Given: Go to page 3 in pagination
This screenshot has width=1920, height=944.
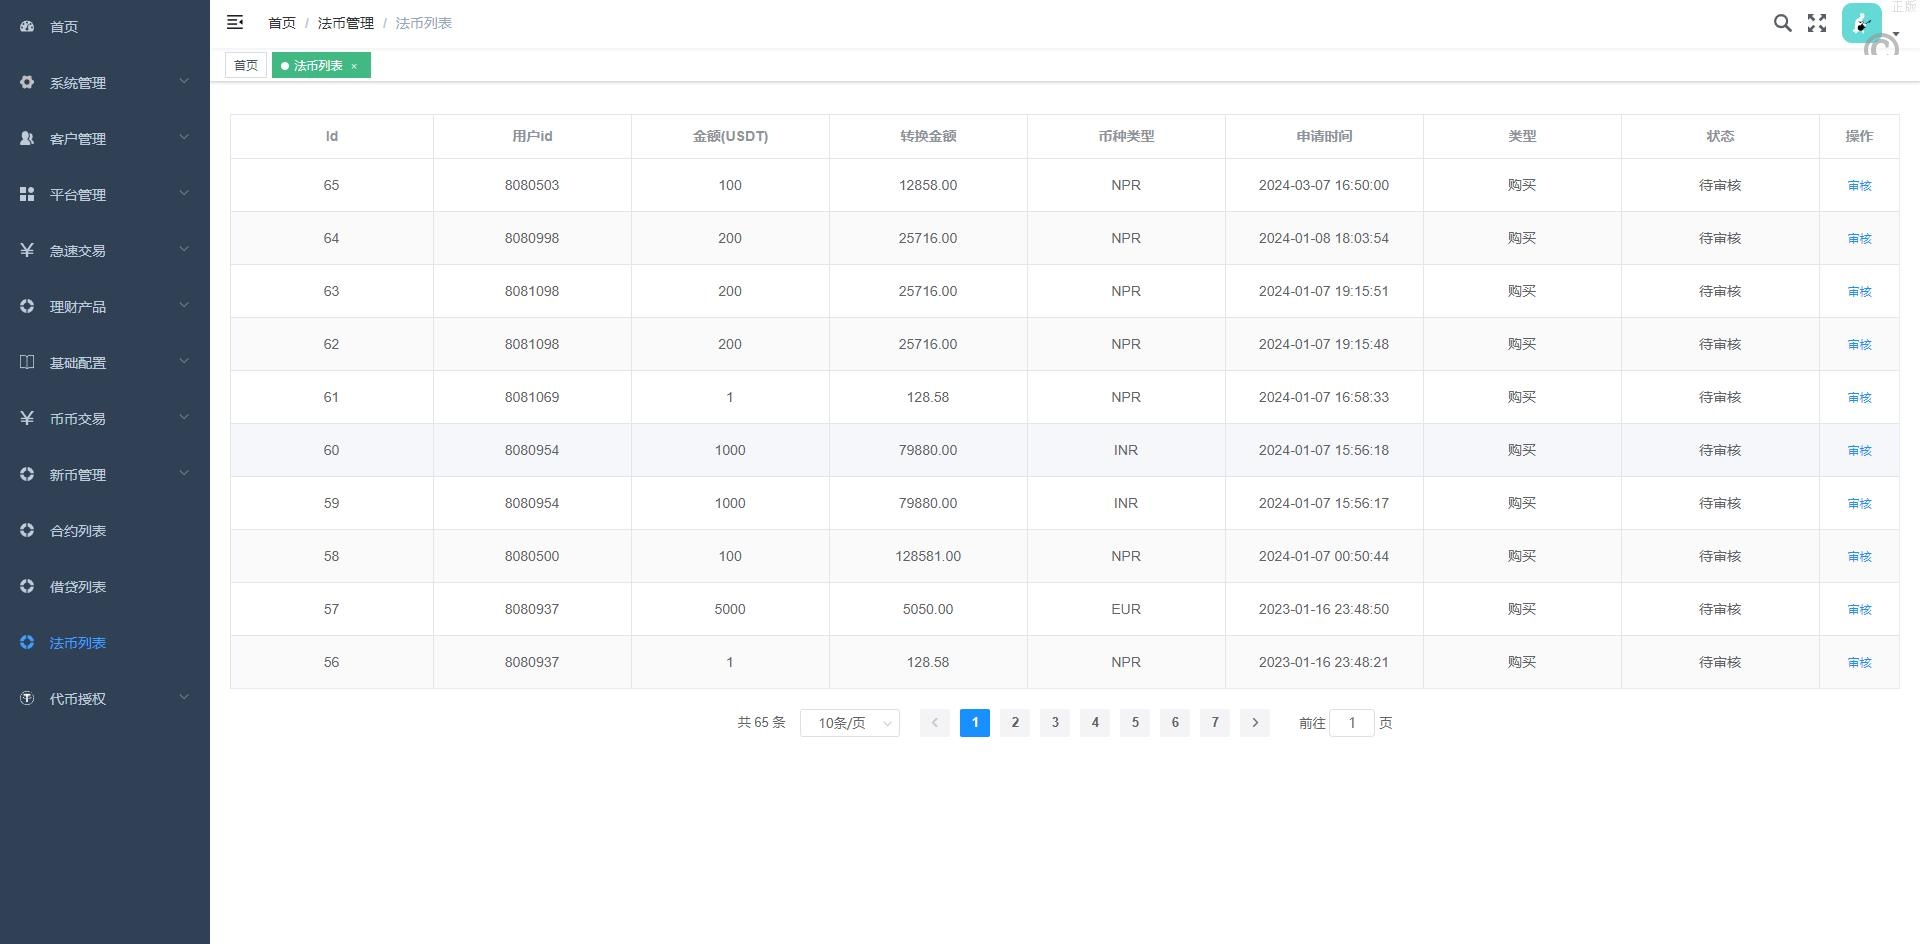Looking at the screenshot, I should (x=1055, y=723).
